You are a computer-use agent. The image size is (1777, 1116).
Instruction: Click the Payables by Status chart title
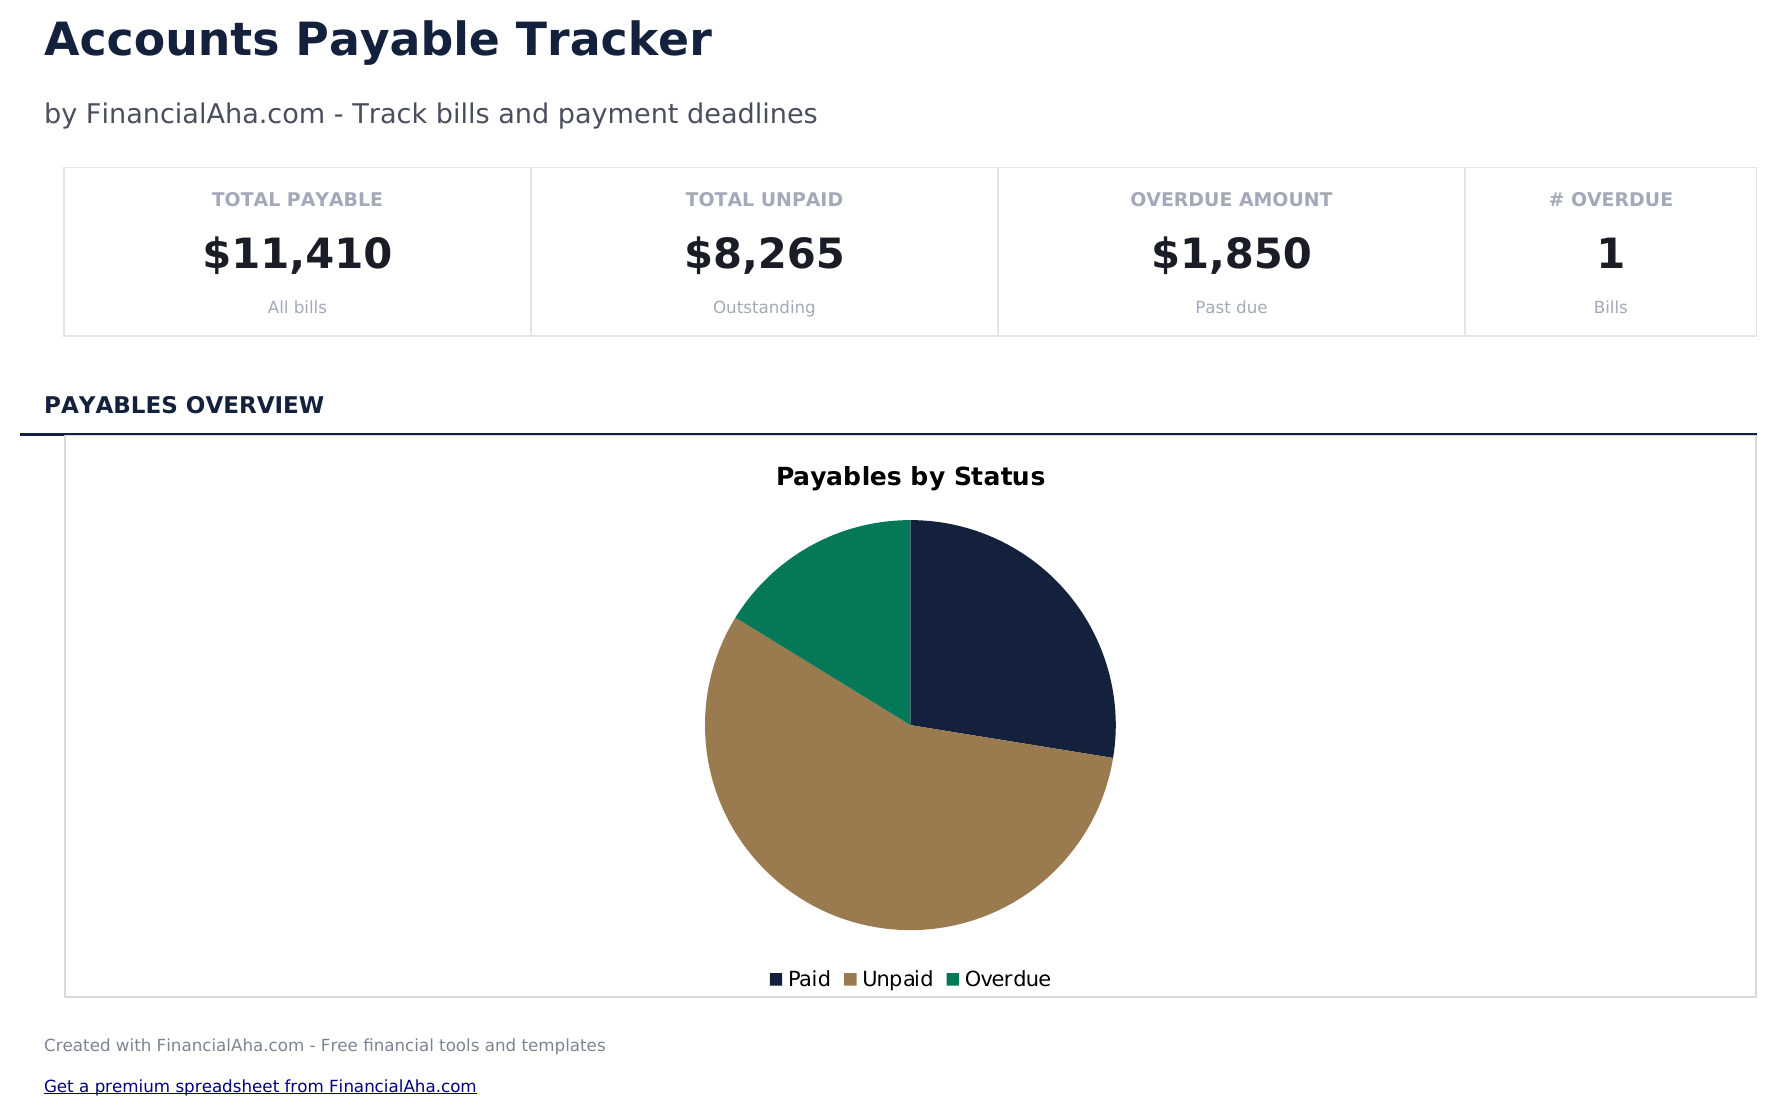[x=910, y=477]
